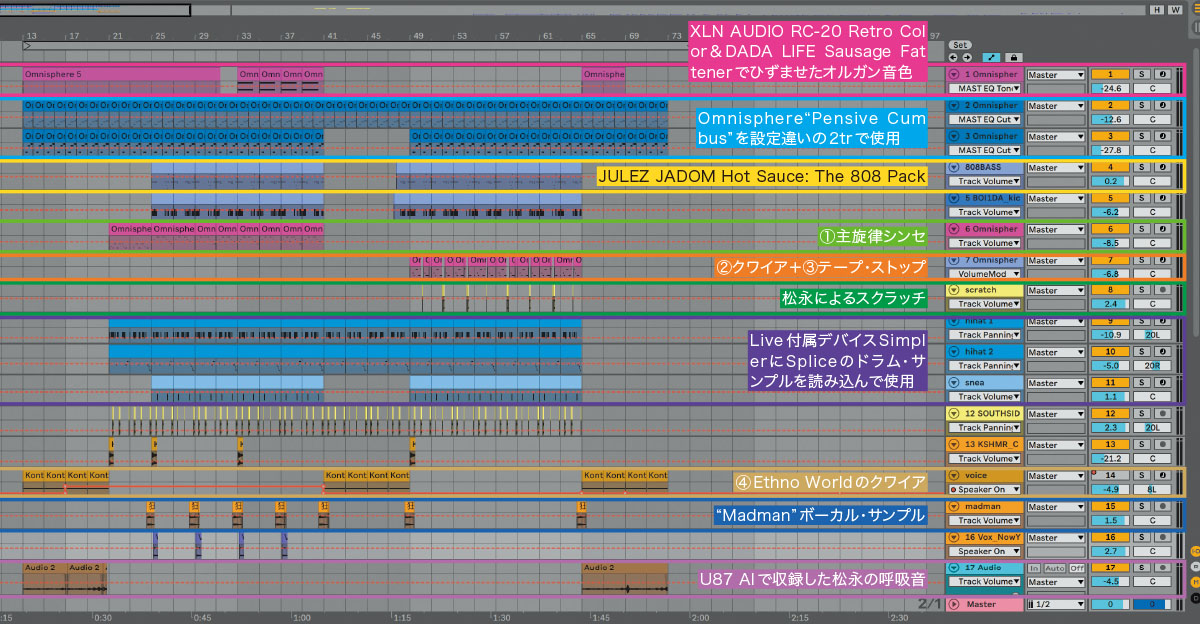Arm the 808BASS track for recording

(x=1163, y=167)
